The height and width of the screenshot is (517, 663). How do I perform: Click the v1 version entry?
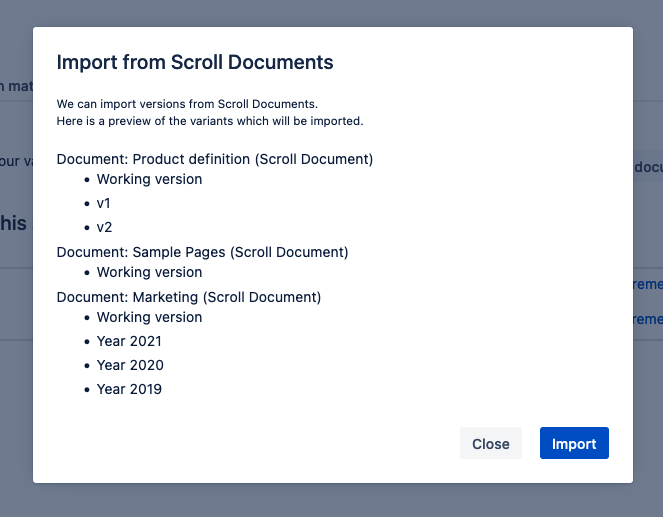[104, 203]
